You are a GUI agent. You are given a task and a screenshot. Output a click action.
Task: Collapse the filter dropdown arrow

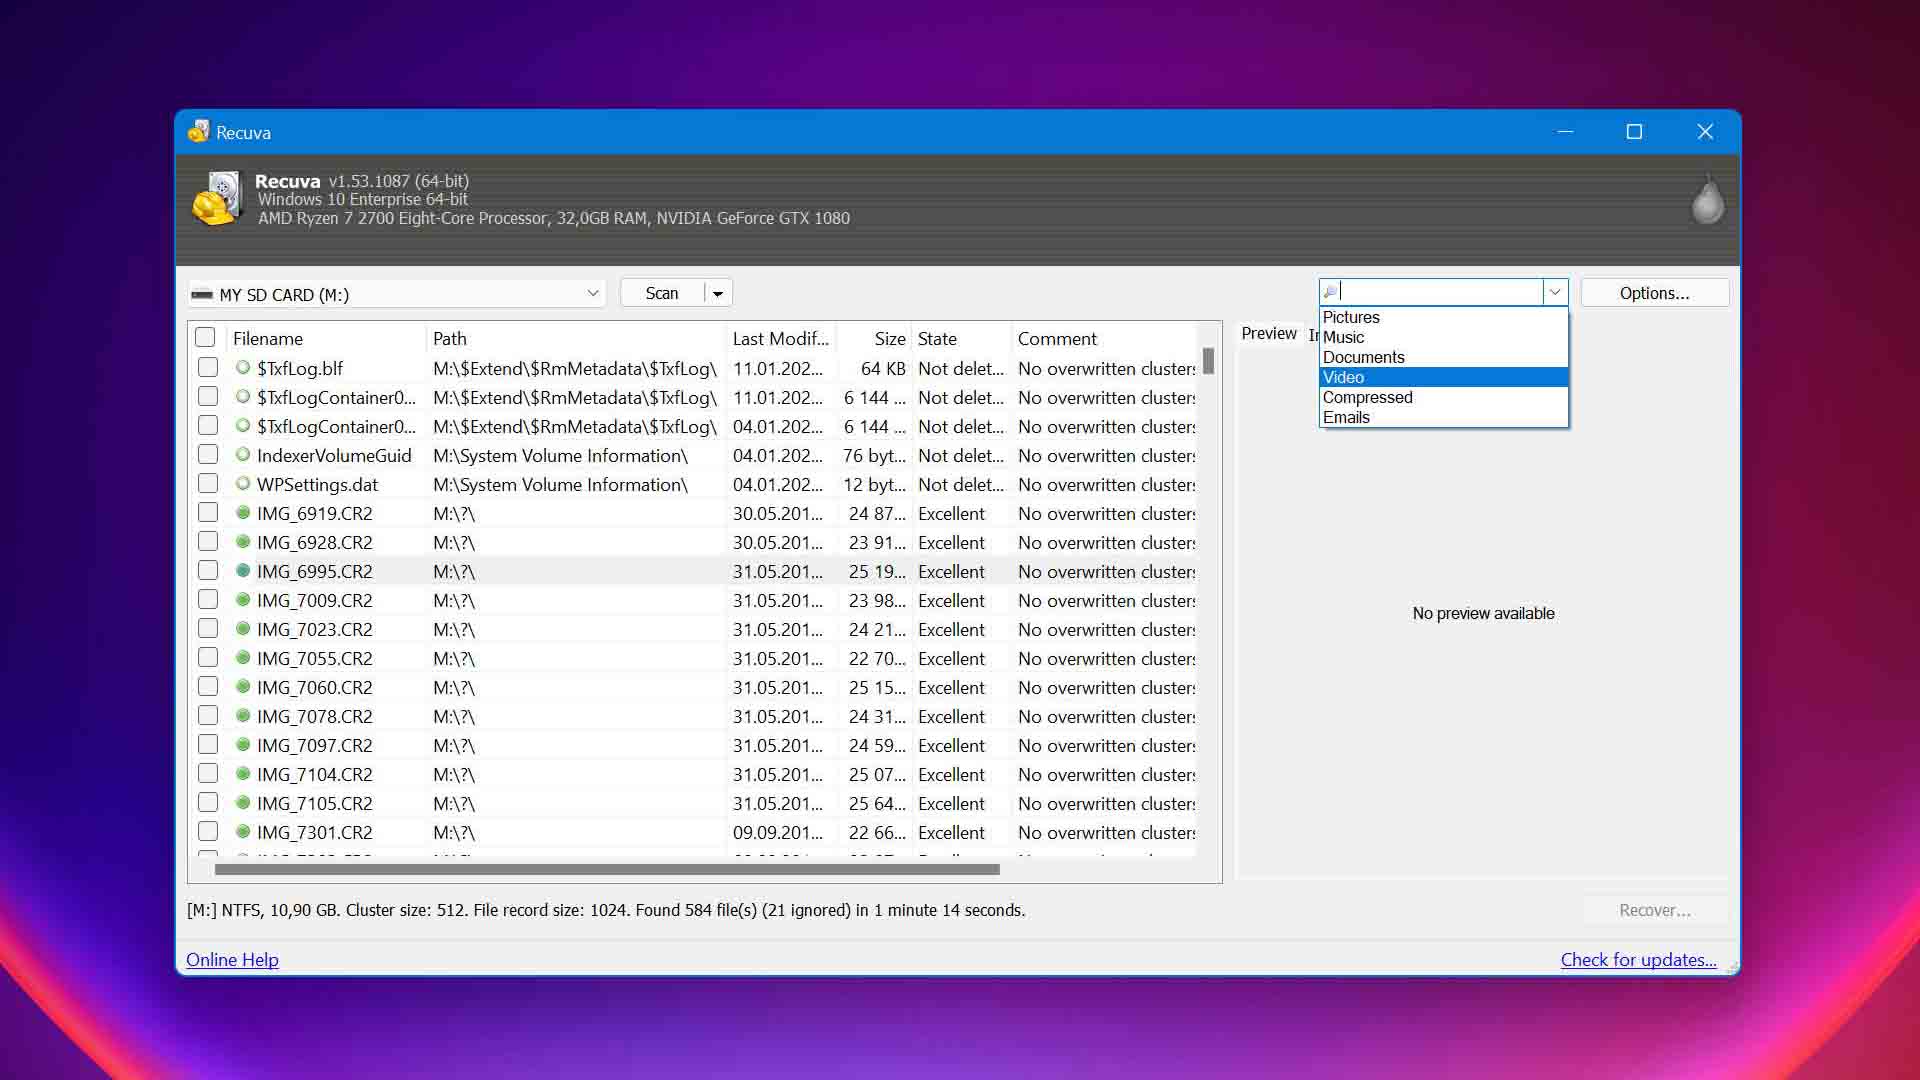coord(1555,292)
